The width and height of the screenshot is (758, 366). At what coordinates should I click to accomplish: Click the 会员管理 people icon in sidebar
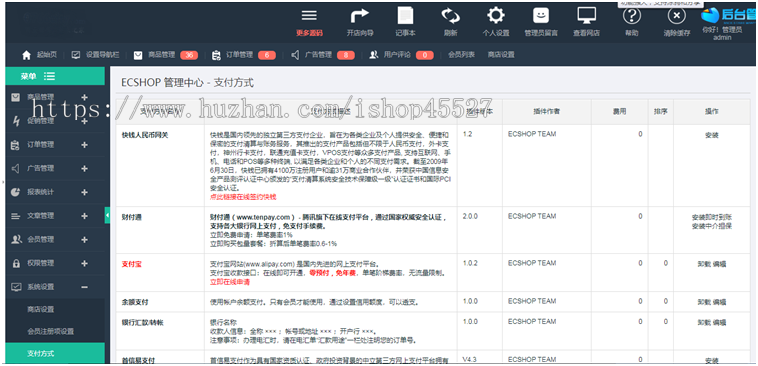pos(16,239)
